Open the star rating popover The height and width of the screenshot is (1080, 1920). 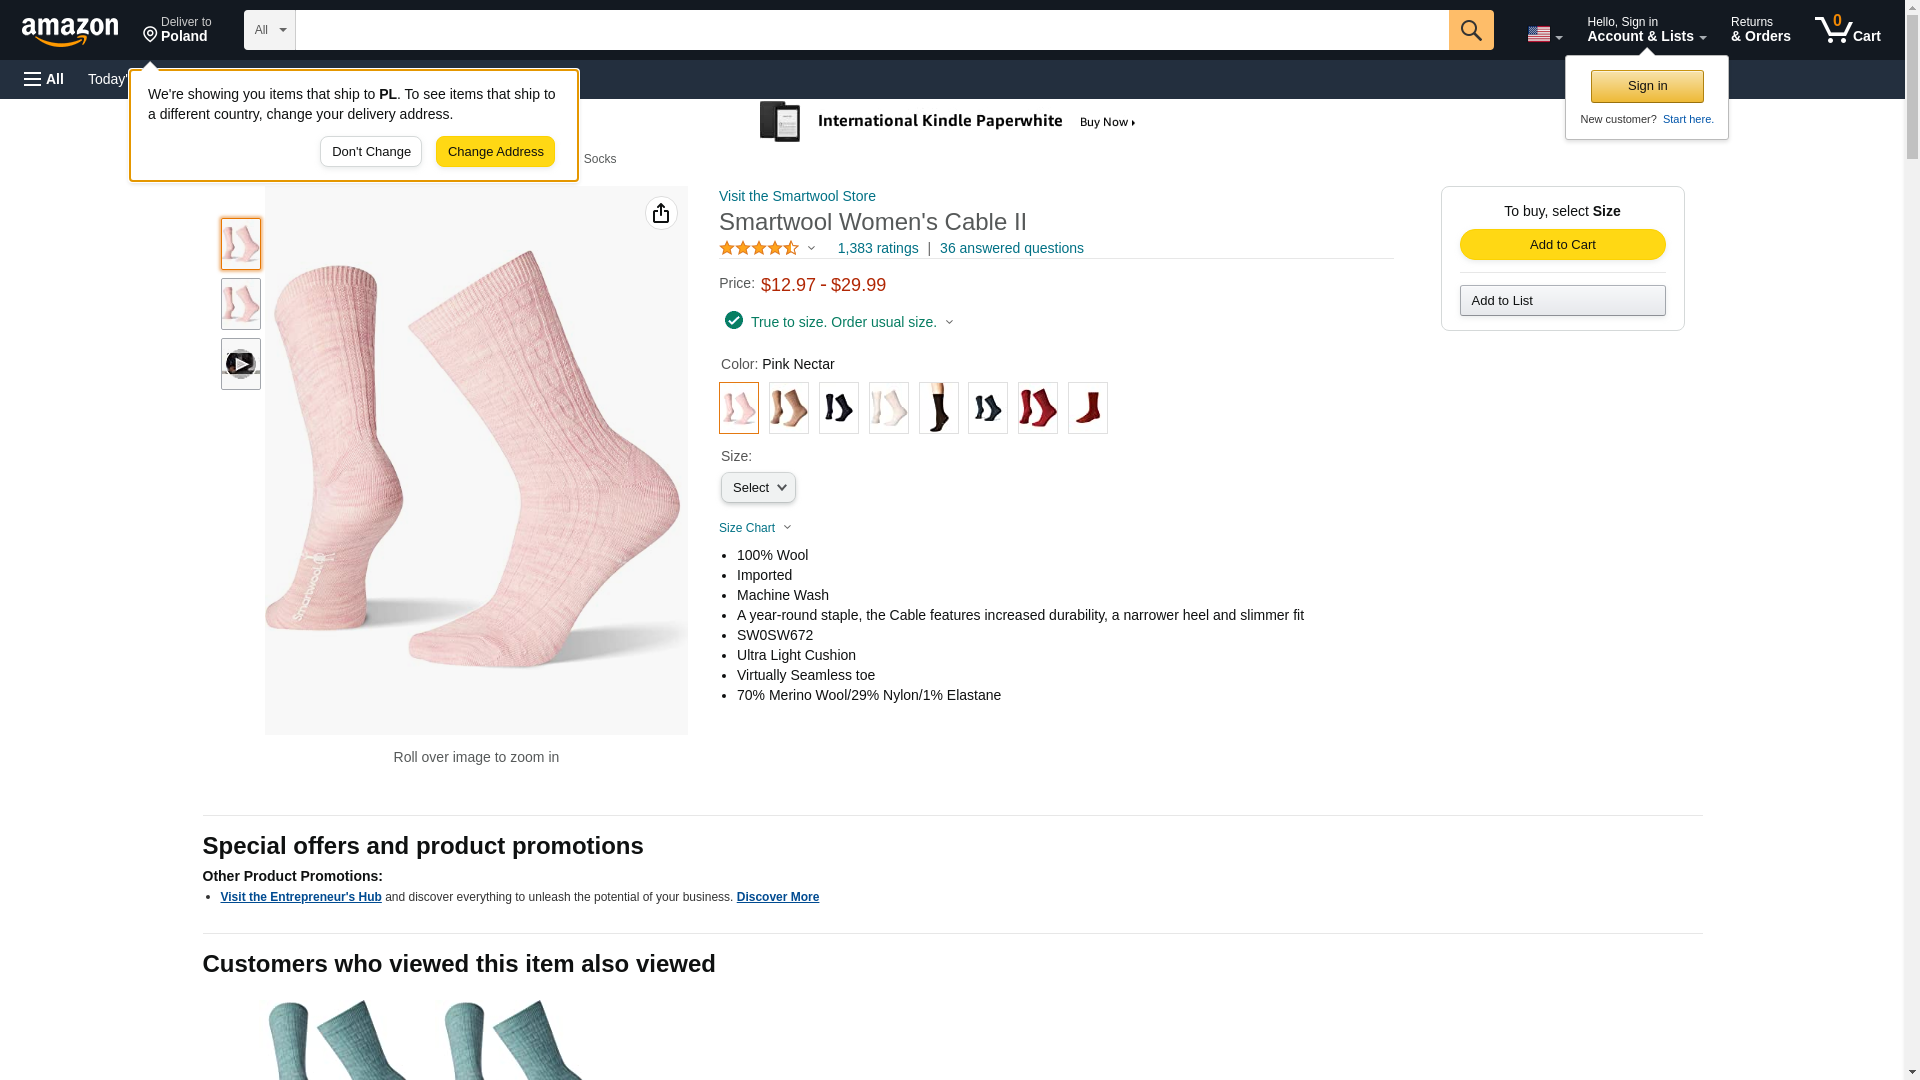(767, 248)
